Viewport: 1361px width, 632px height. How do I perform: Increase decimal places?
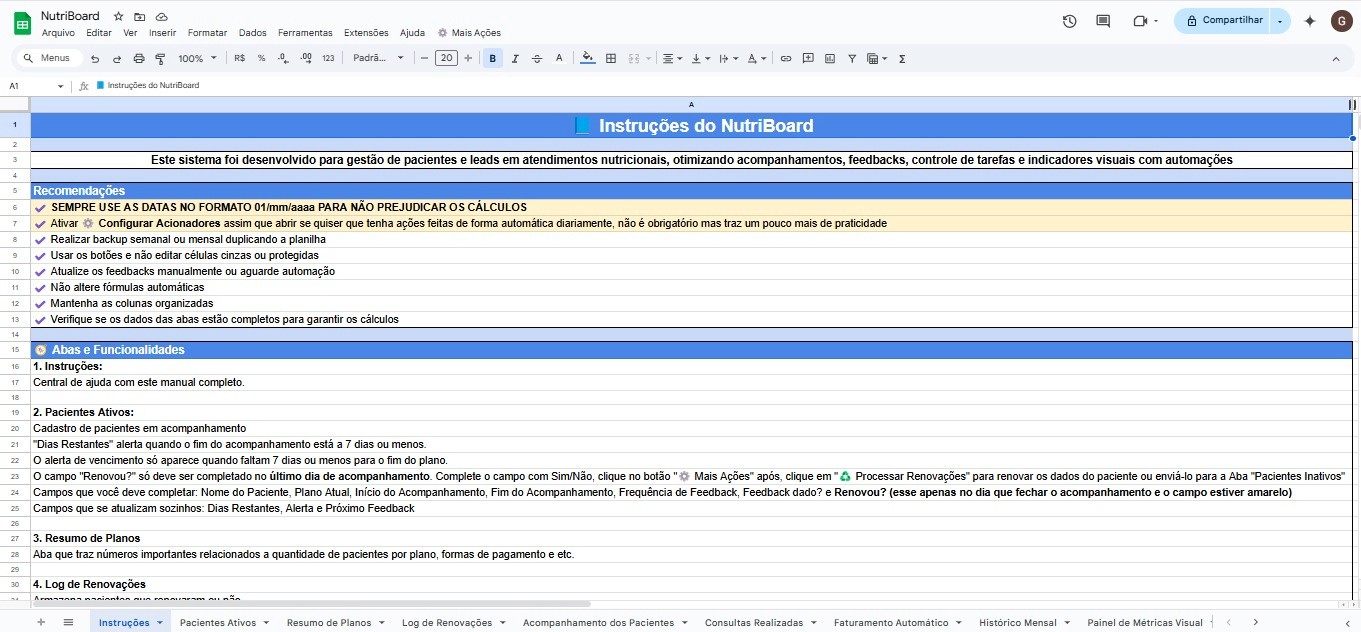[x=306, y=59]
